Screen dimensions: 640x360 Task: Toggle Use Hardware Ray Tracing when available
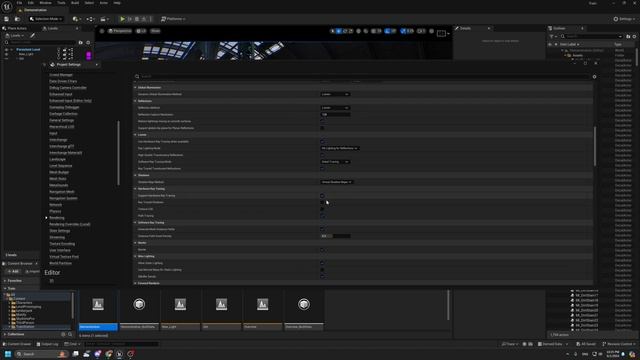322,141
